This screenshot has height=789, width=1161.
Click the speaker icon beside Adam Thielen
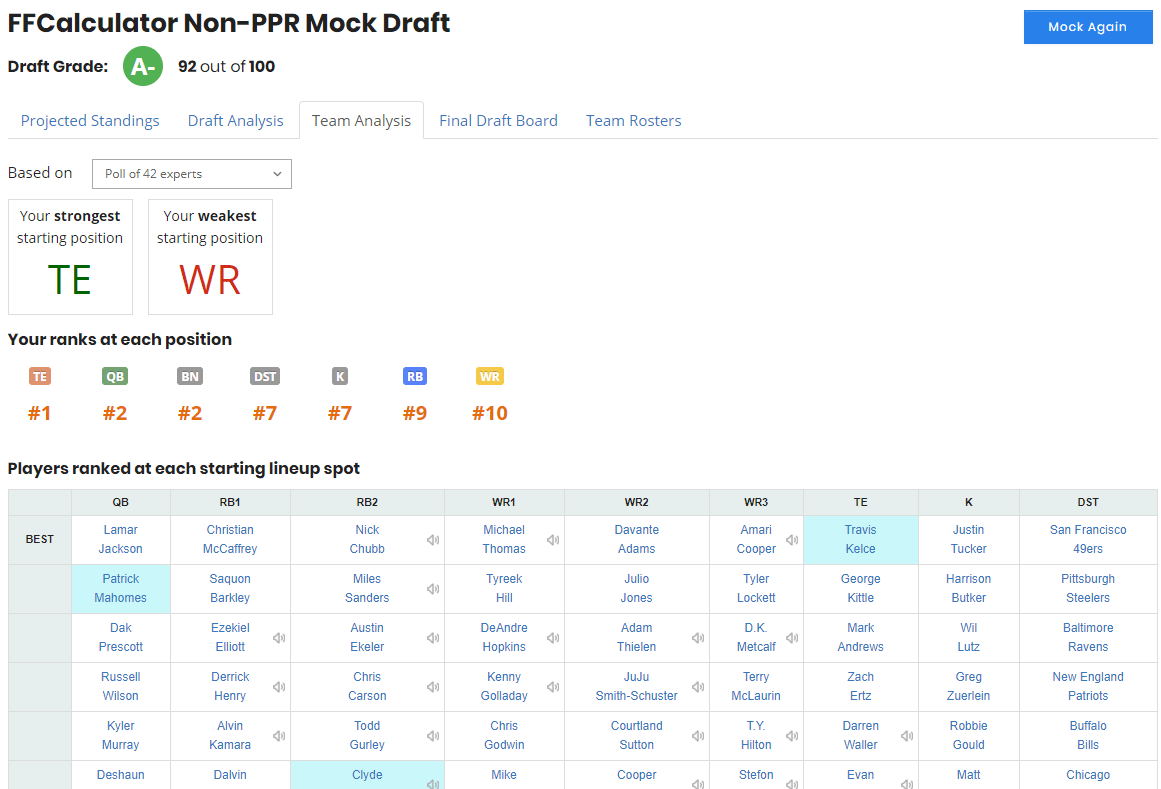[698, 638]
